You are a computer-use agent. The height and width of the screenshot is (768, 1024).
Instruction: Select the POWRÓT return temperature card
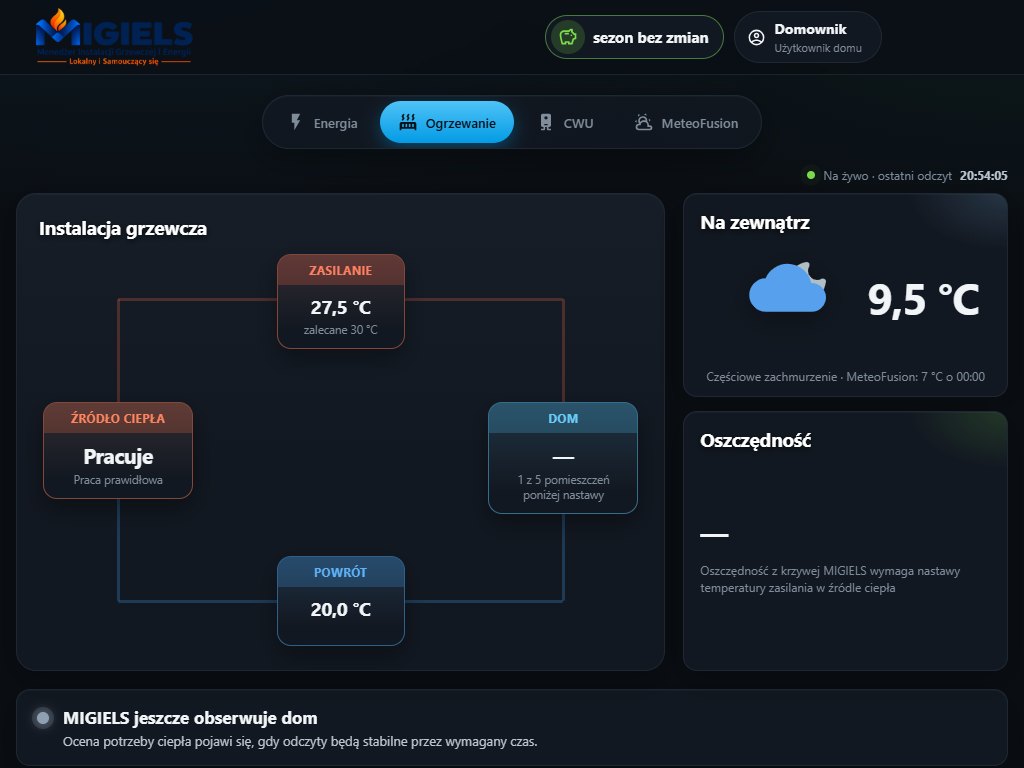pyautogui.click(x=341, y=601)
